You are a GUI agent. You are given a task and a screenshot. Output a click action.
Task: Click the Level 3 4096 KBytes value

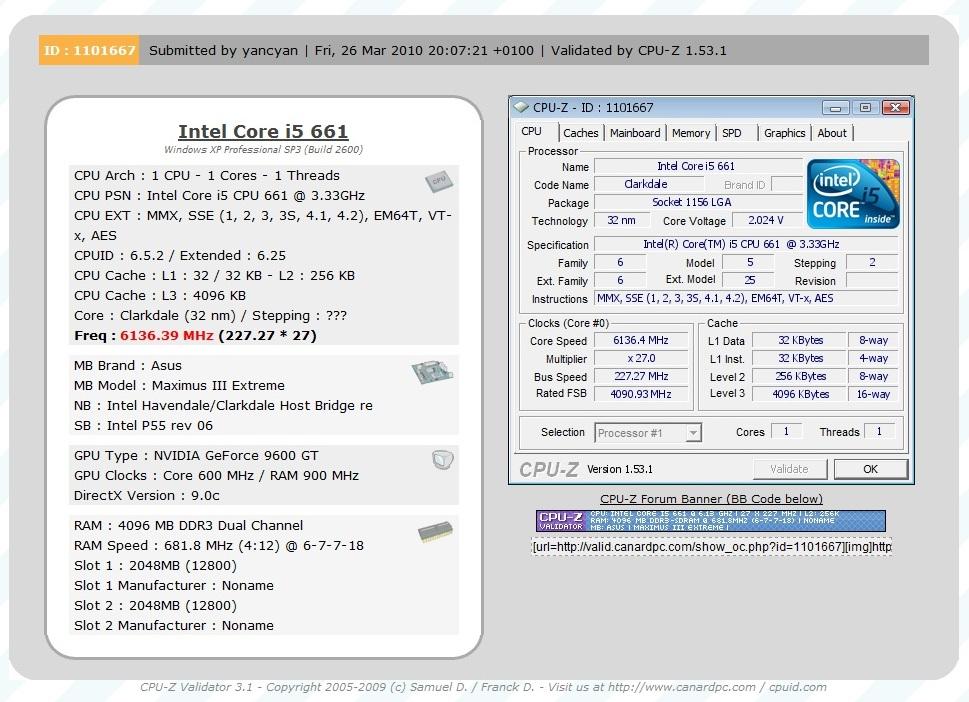click(x=799, y=394)
